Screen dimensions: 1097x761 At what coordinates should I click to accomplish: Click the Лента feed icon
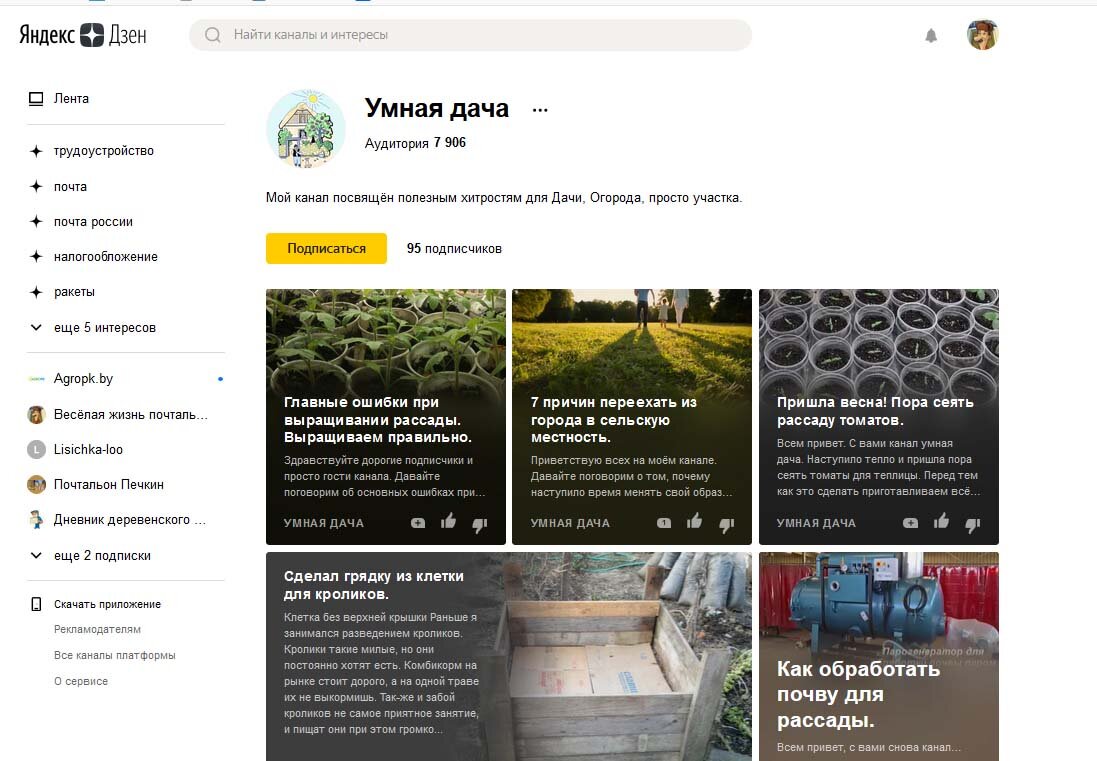(x=36, y=99)
